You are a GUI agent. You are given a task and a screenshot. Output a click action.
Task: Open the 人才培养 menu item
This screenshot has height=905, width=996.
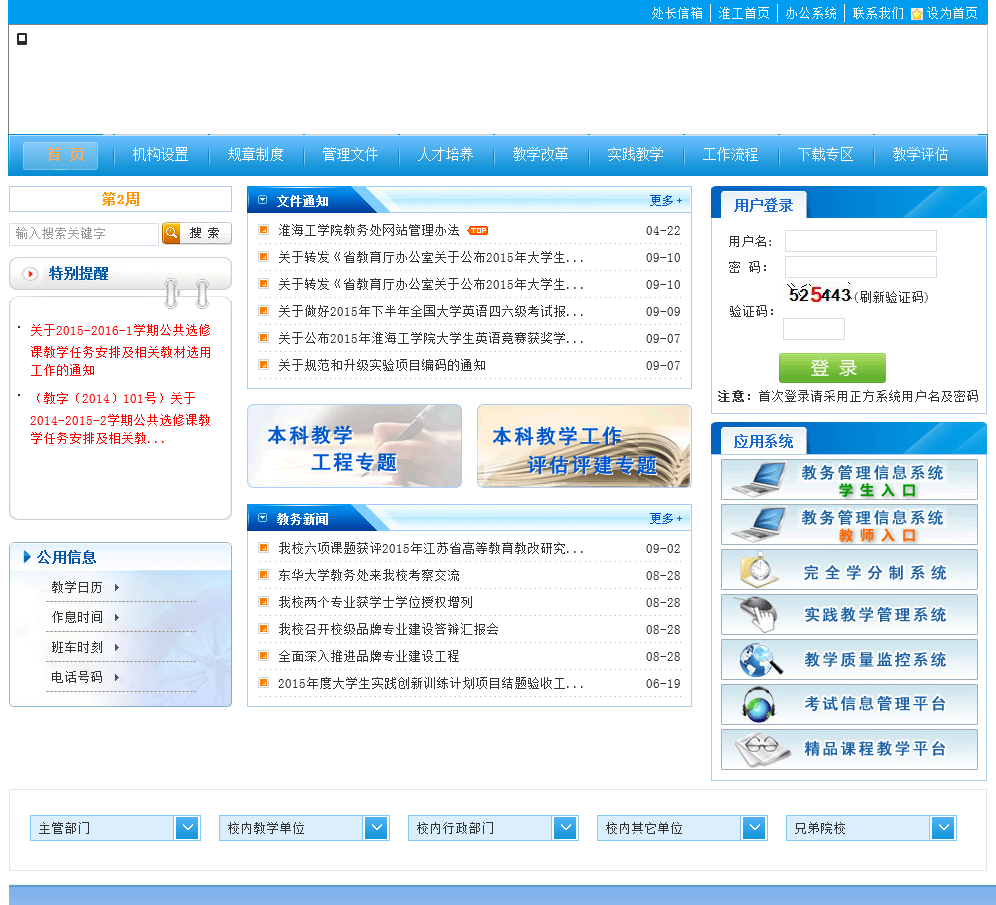(445, 154)
